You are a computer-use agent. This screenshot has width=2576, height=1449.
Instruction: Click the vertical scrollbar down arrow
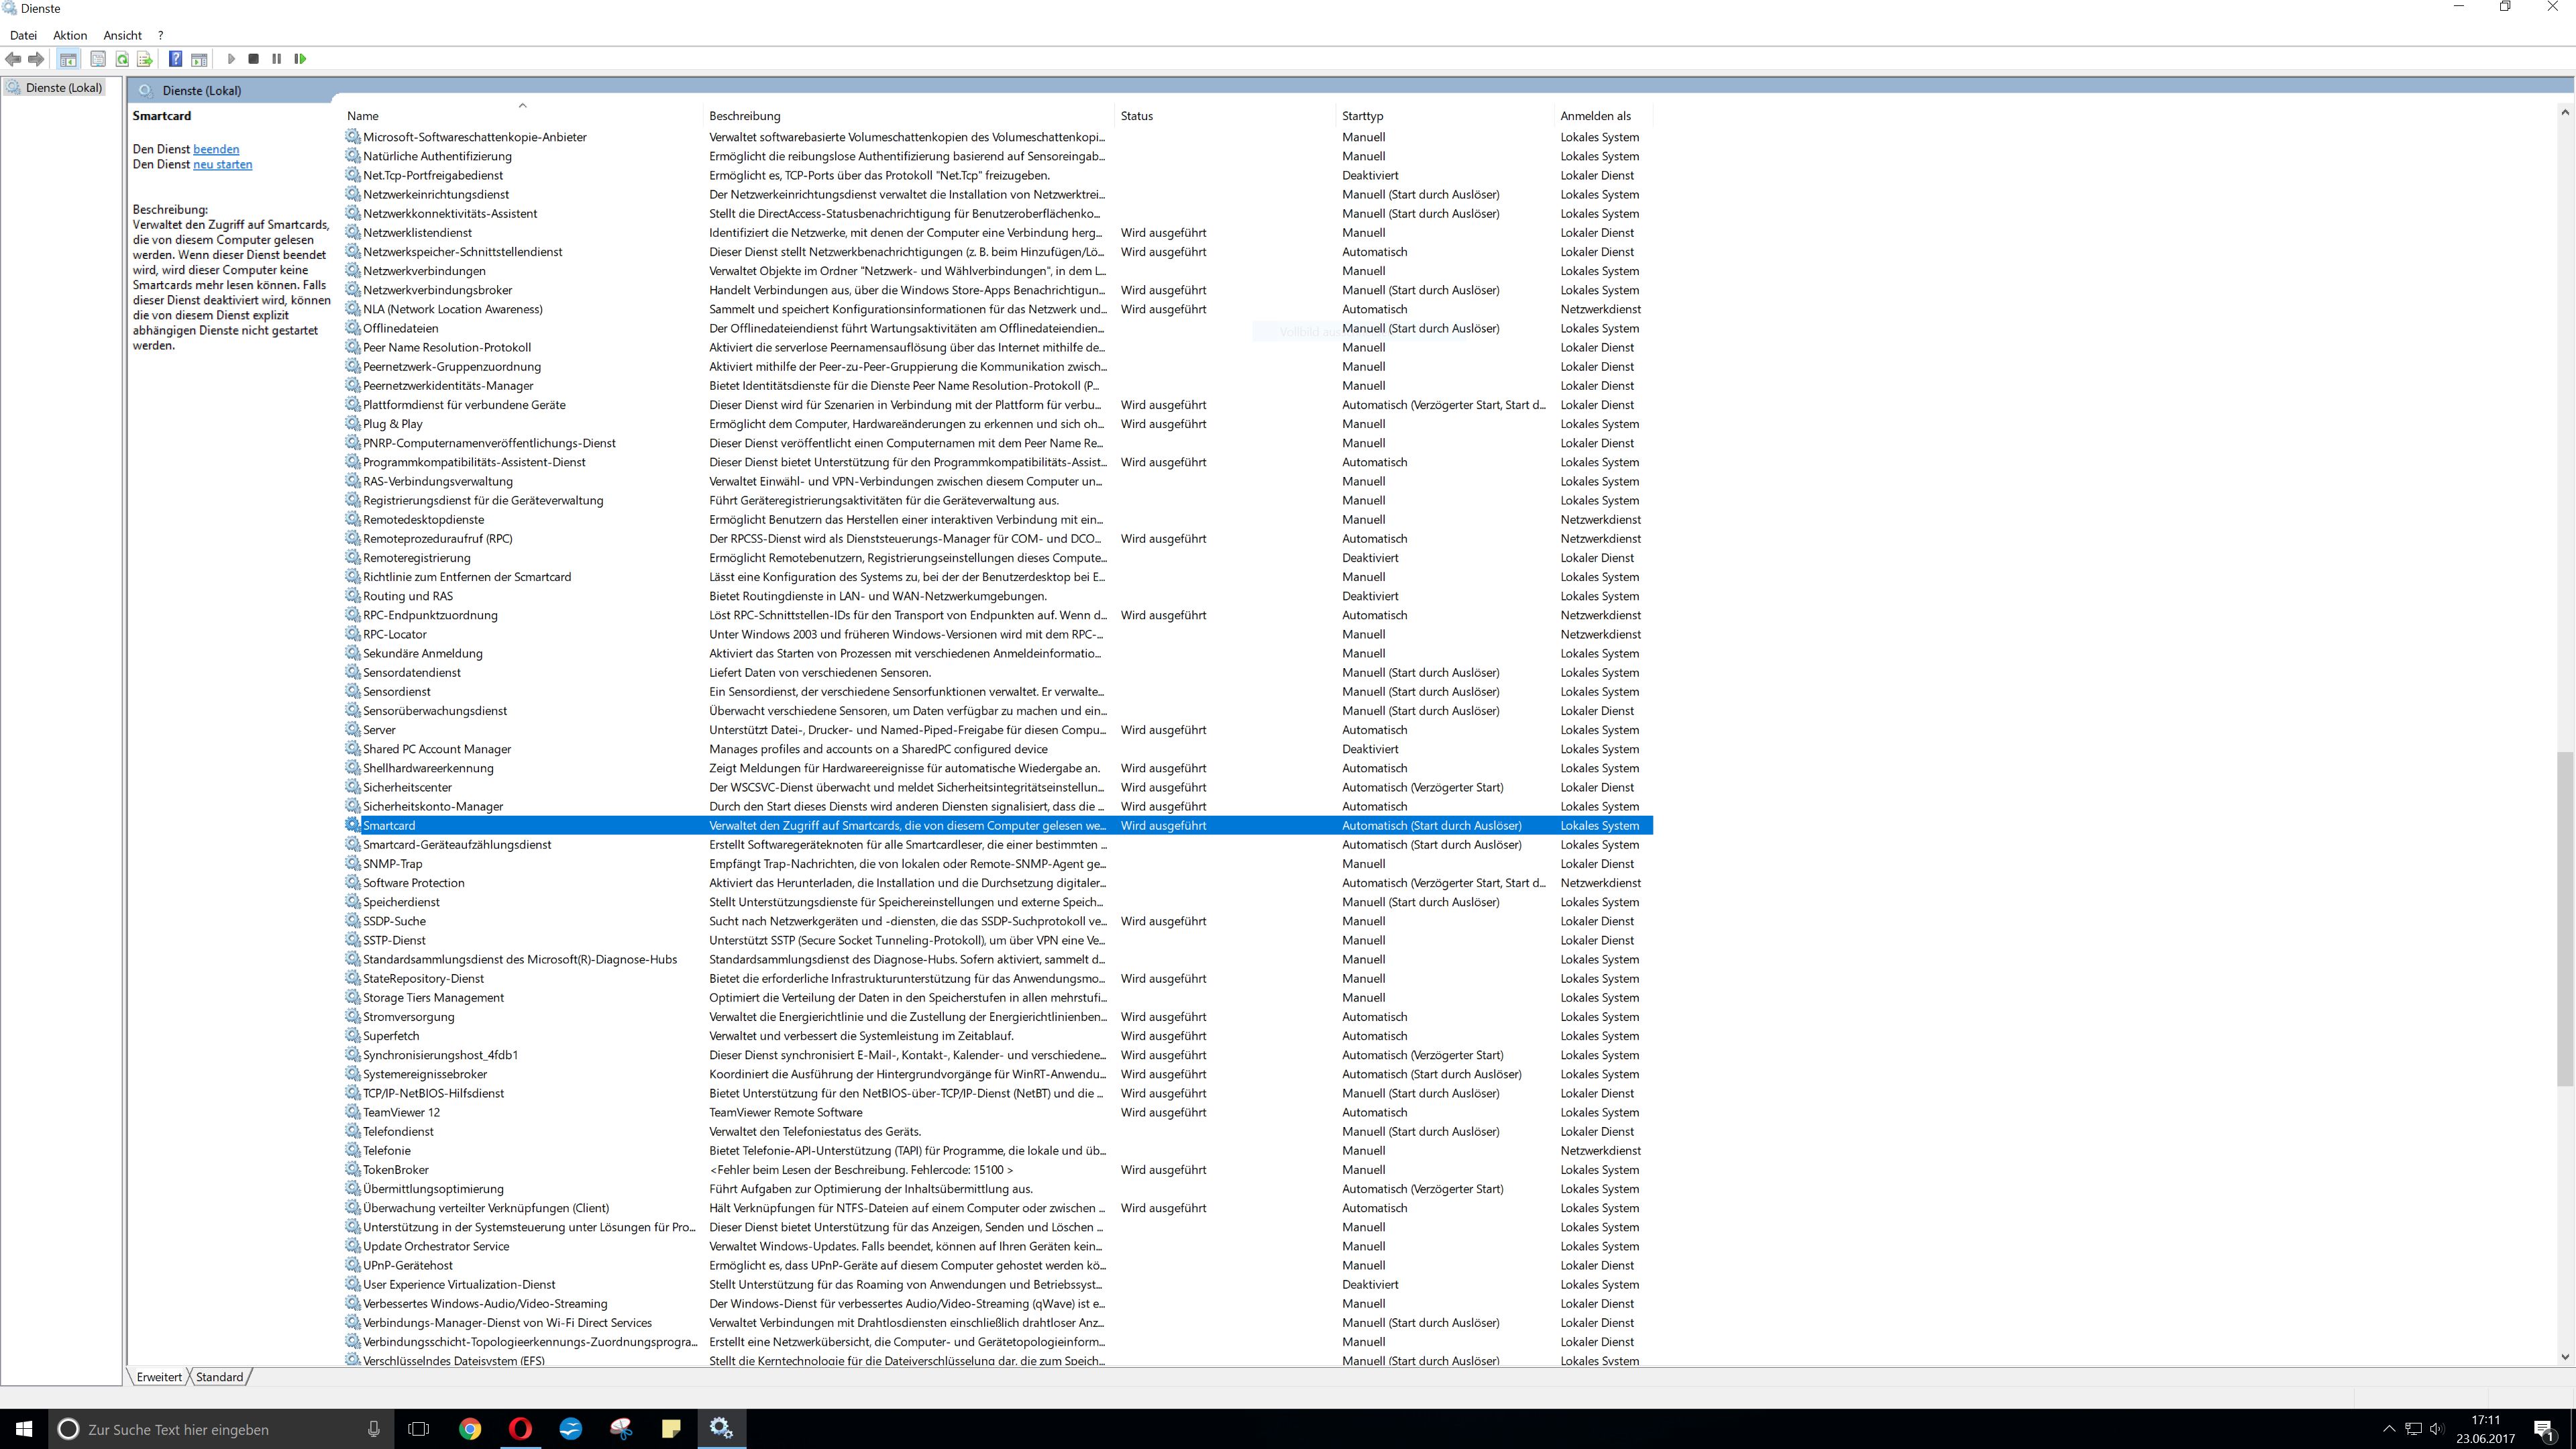pyautogui.click(x=2565, y=1357)
